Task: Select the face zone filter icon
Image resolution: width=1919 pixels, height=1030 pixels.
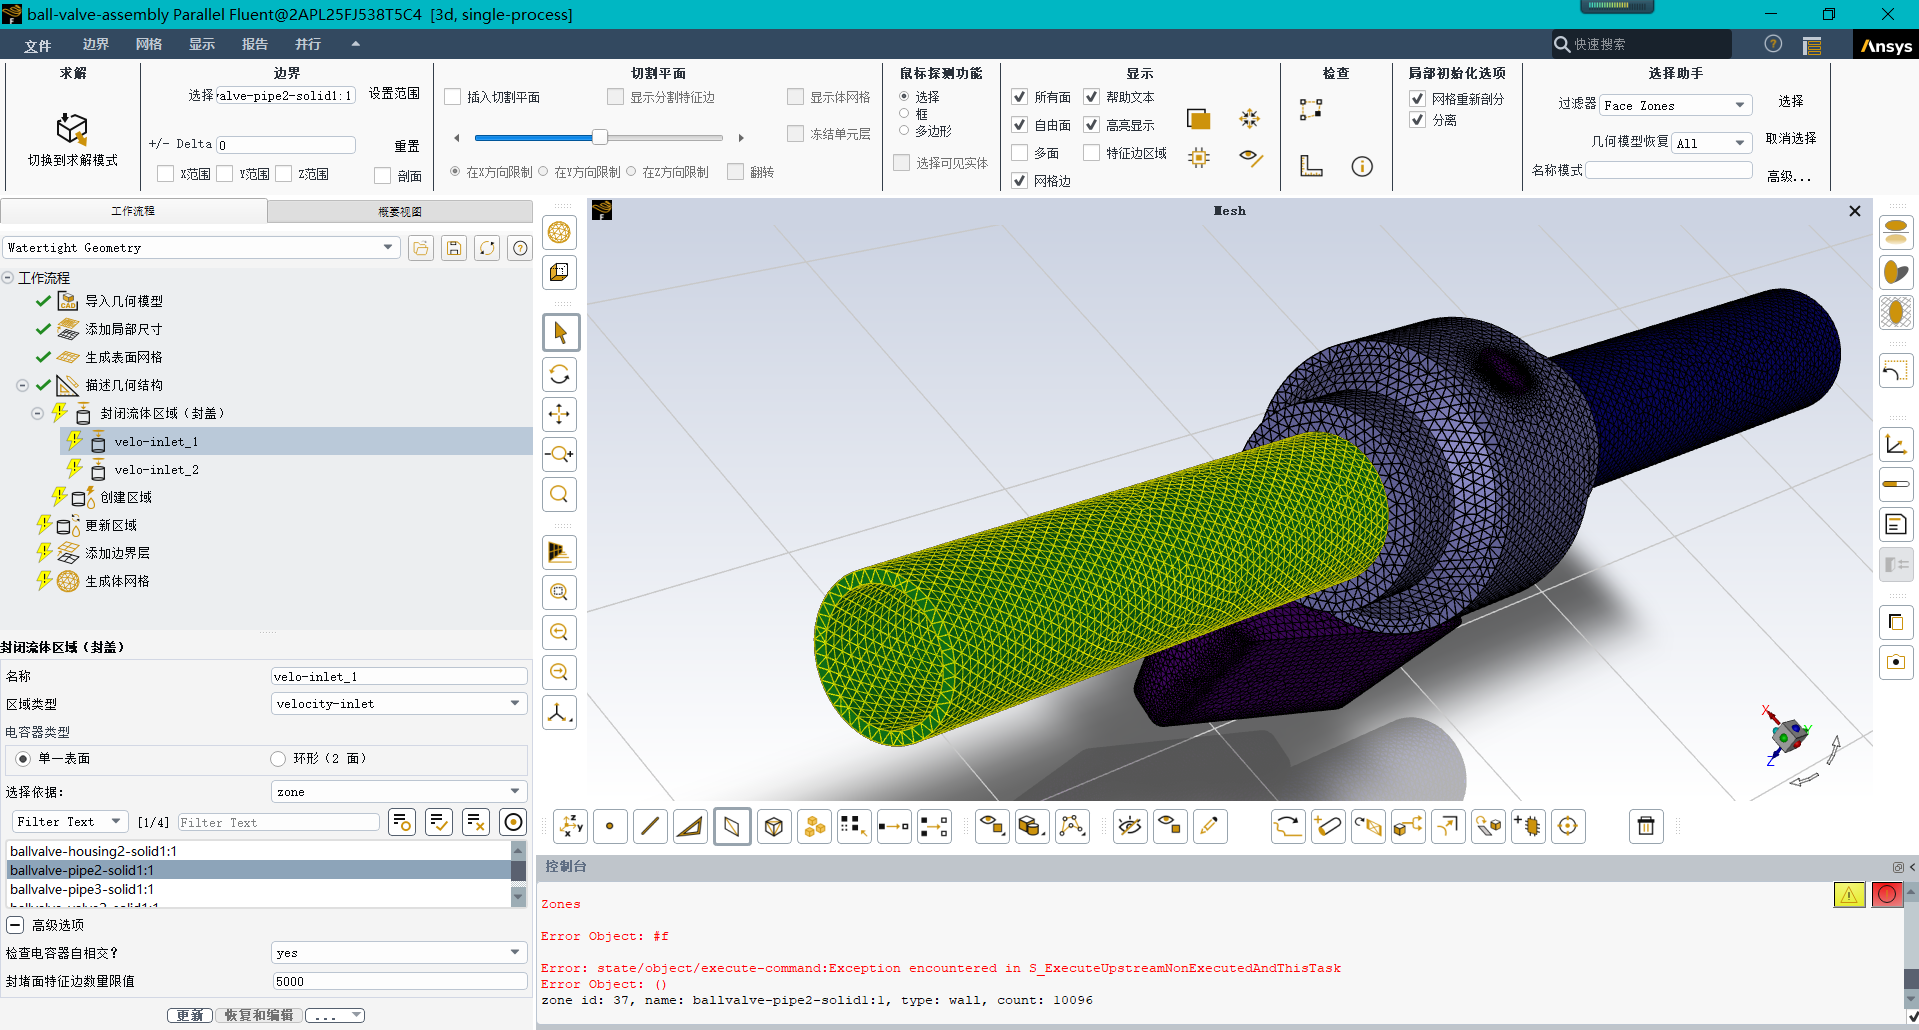Action: pyautogui.click(x=732, y=826)
